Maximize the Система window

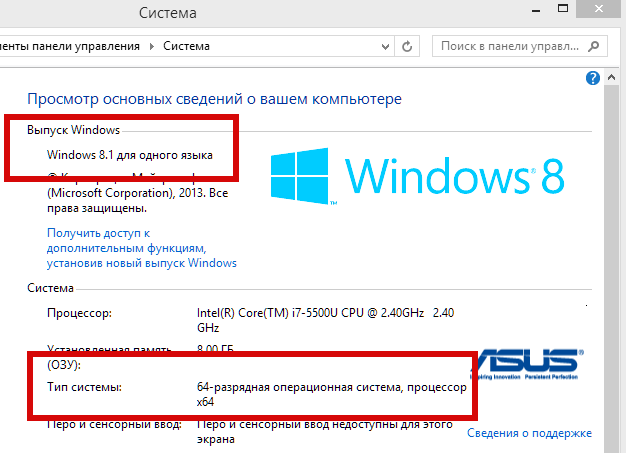tap(563, 8)
